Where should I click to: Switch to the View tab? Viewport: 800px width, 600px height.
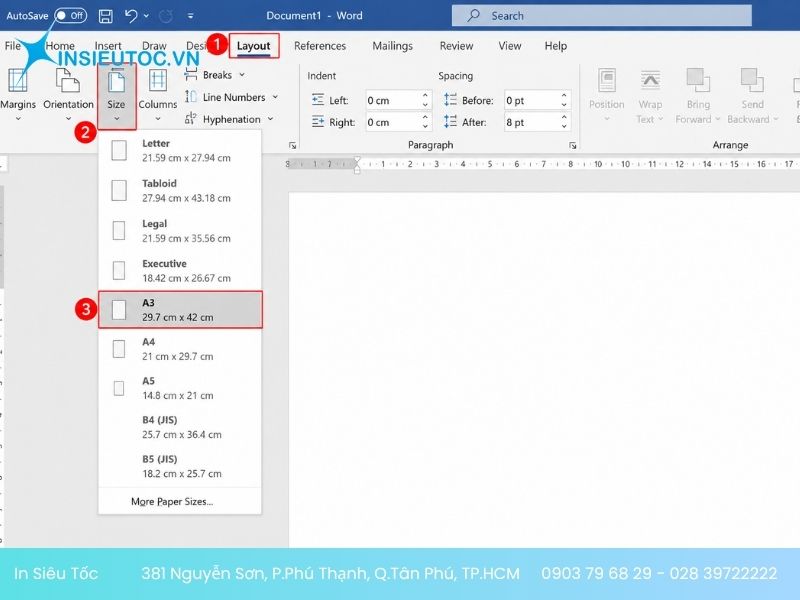point(510,46)
